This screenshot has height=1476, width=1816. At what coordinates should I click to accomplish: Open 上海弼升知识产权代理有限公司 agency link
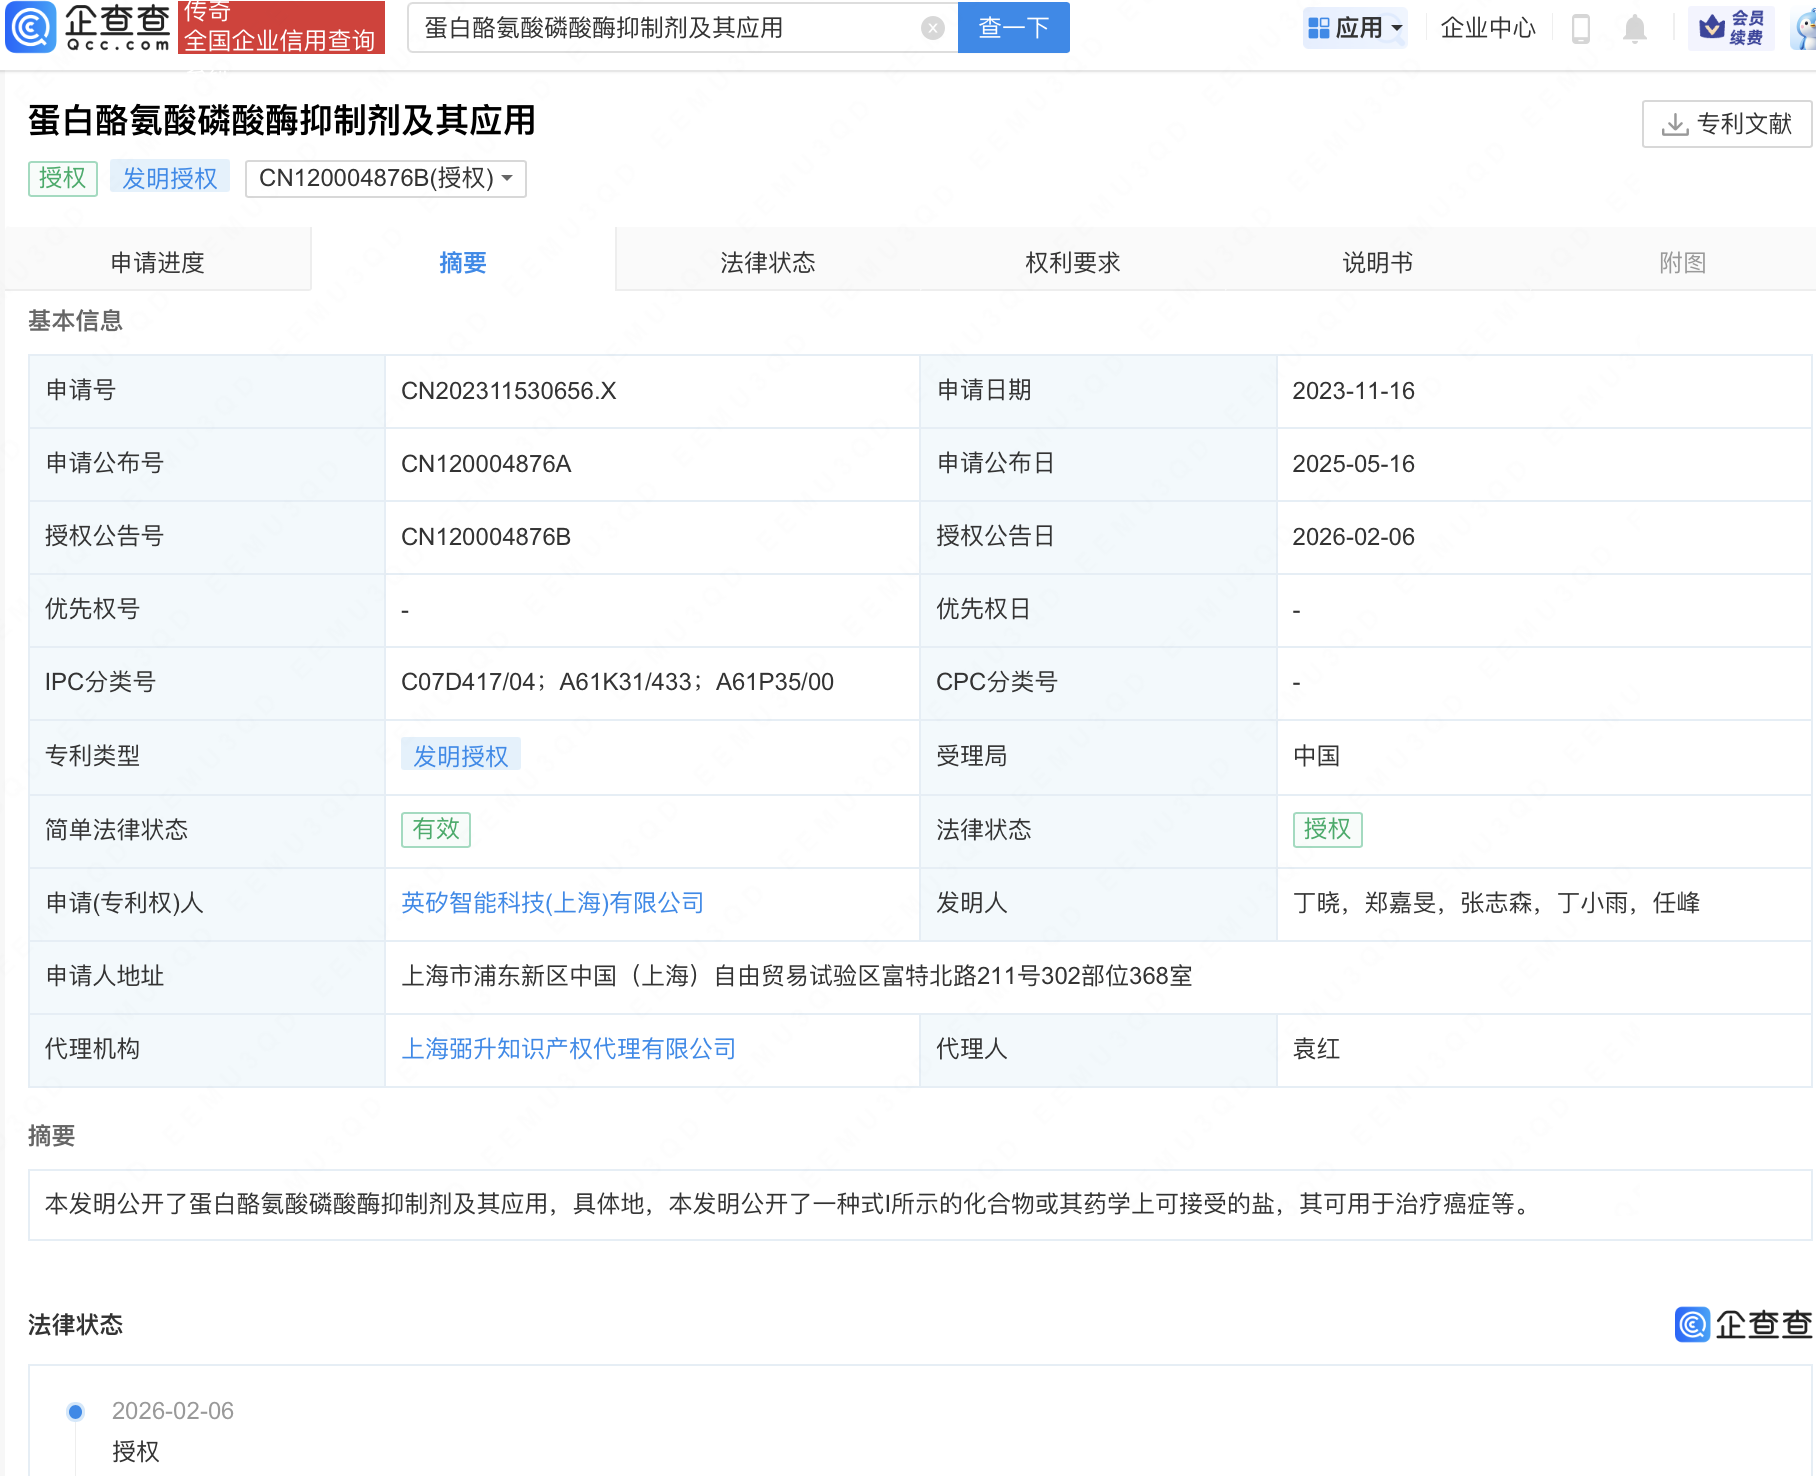(568, 1049)
